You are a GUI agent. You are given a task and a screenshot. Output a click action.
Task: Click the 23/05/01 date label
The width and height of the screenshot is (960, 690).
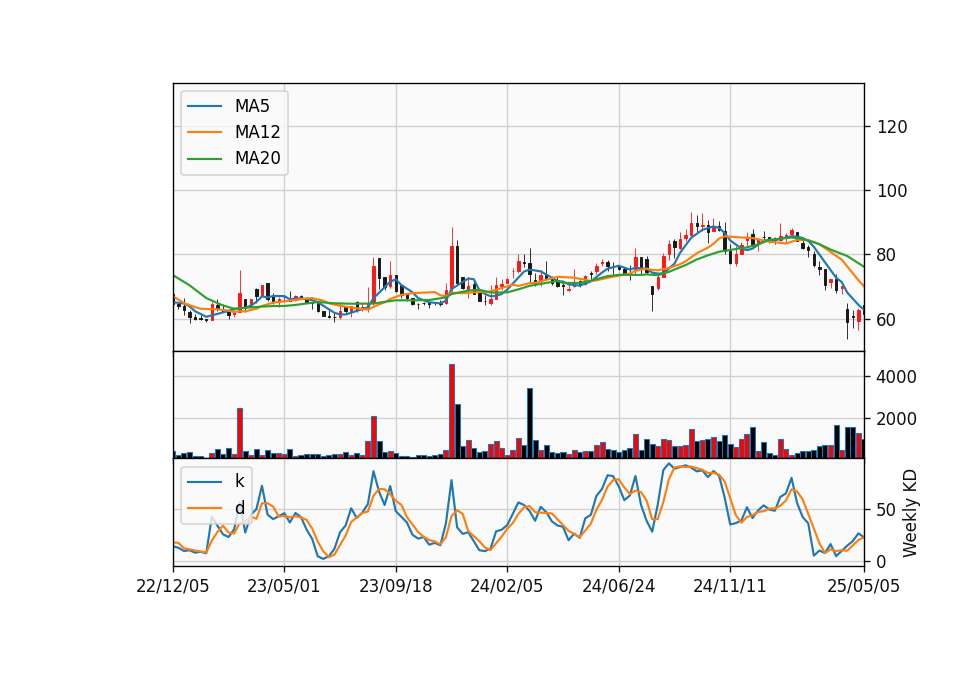[x=283, y=586]
